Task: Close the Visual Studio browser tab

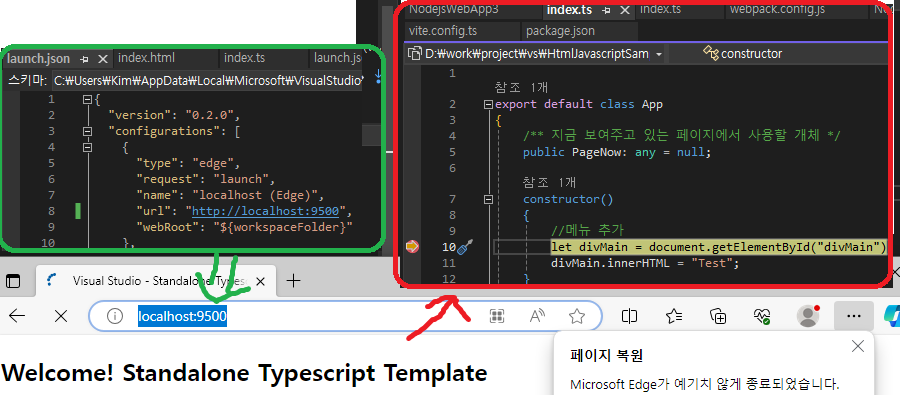Action: [260, 281]
